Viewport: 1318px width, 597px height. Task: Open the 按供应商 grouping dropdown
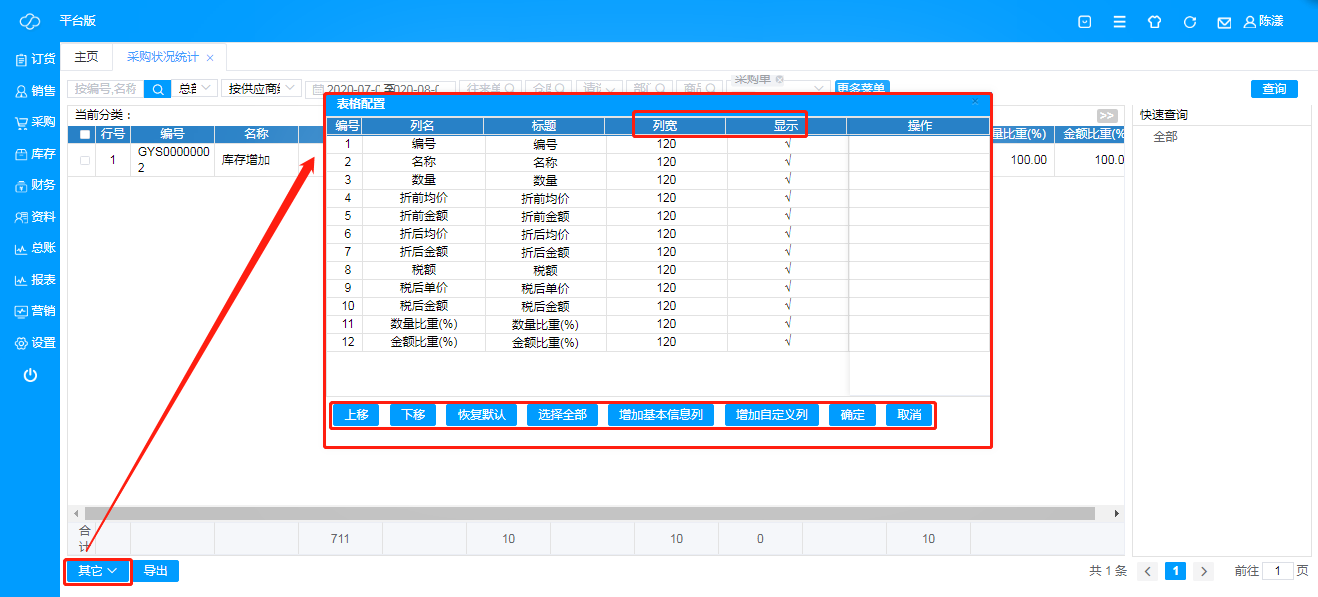click(261, 88)
